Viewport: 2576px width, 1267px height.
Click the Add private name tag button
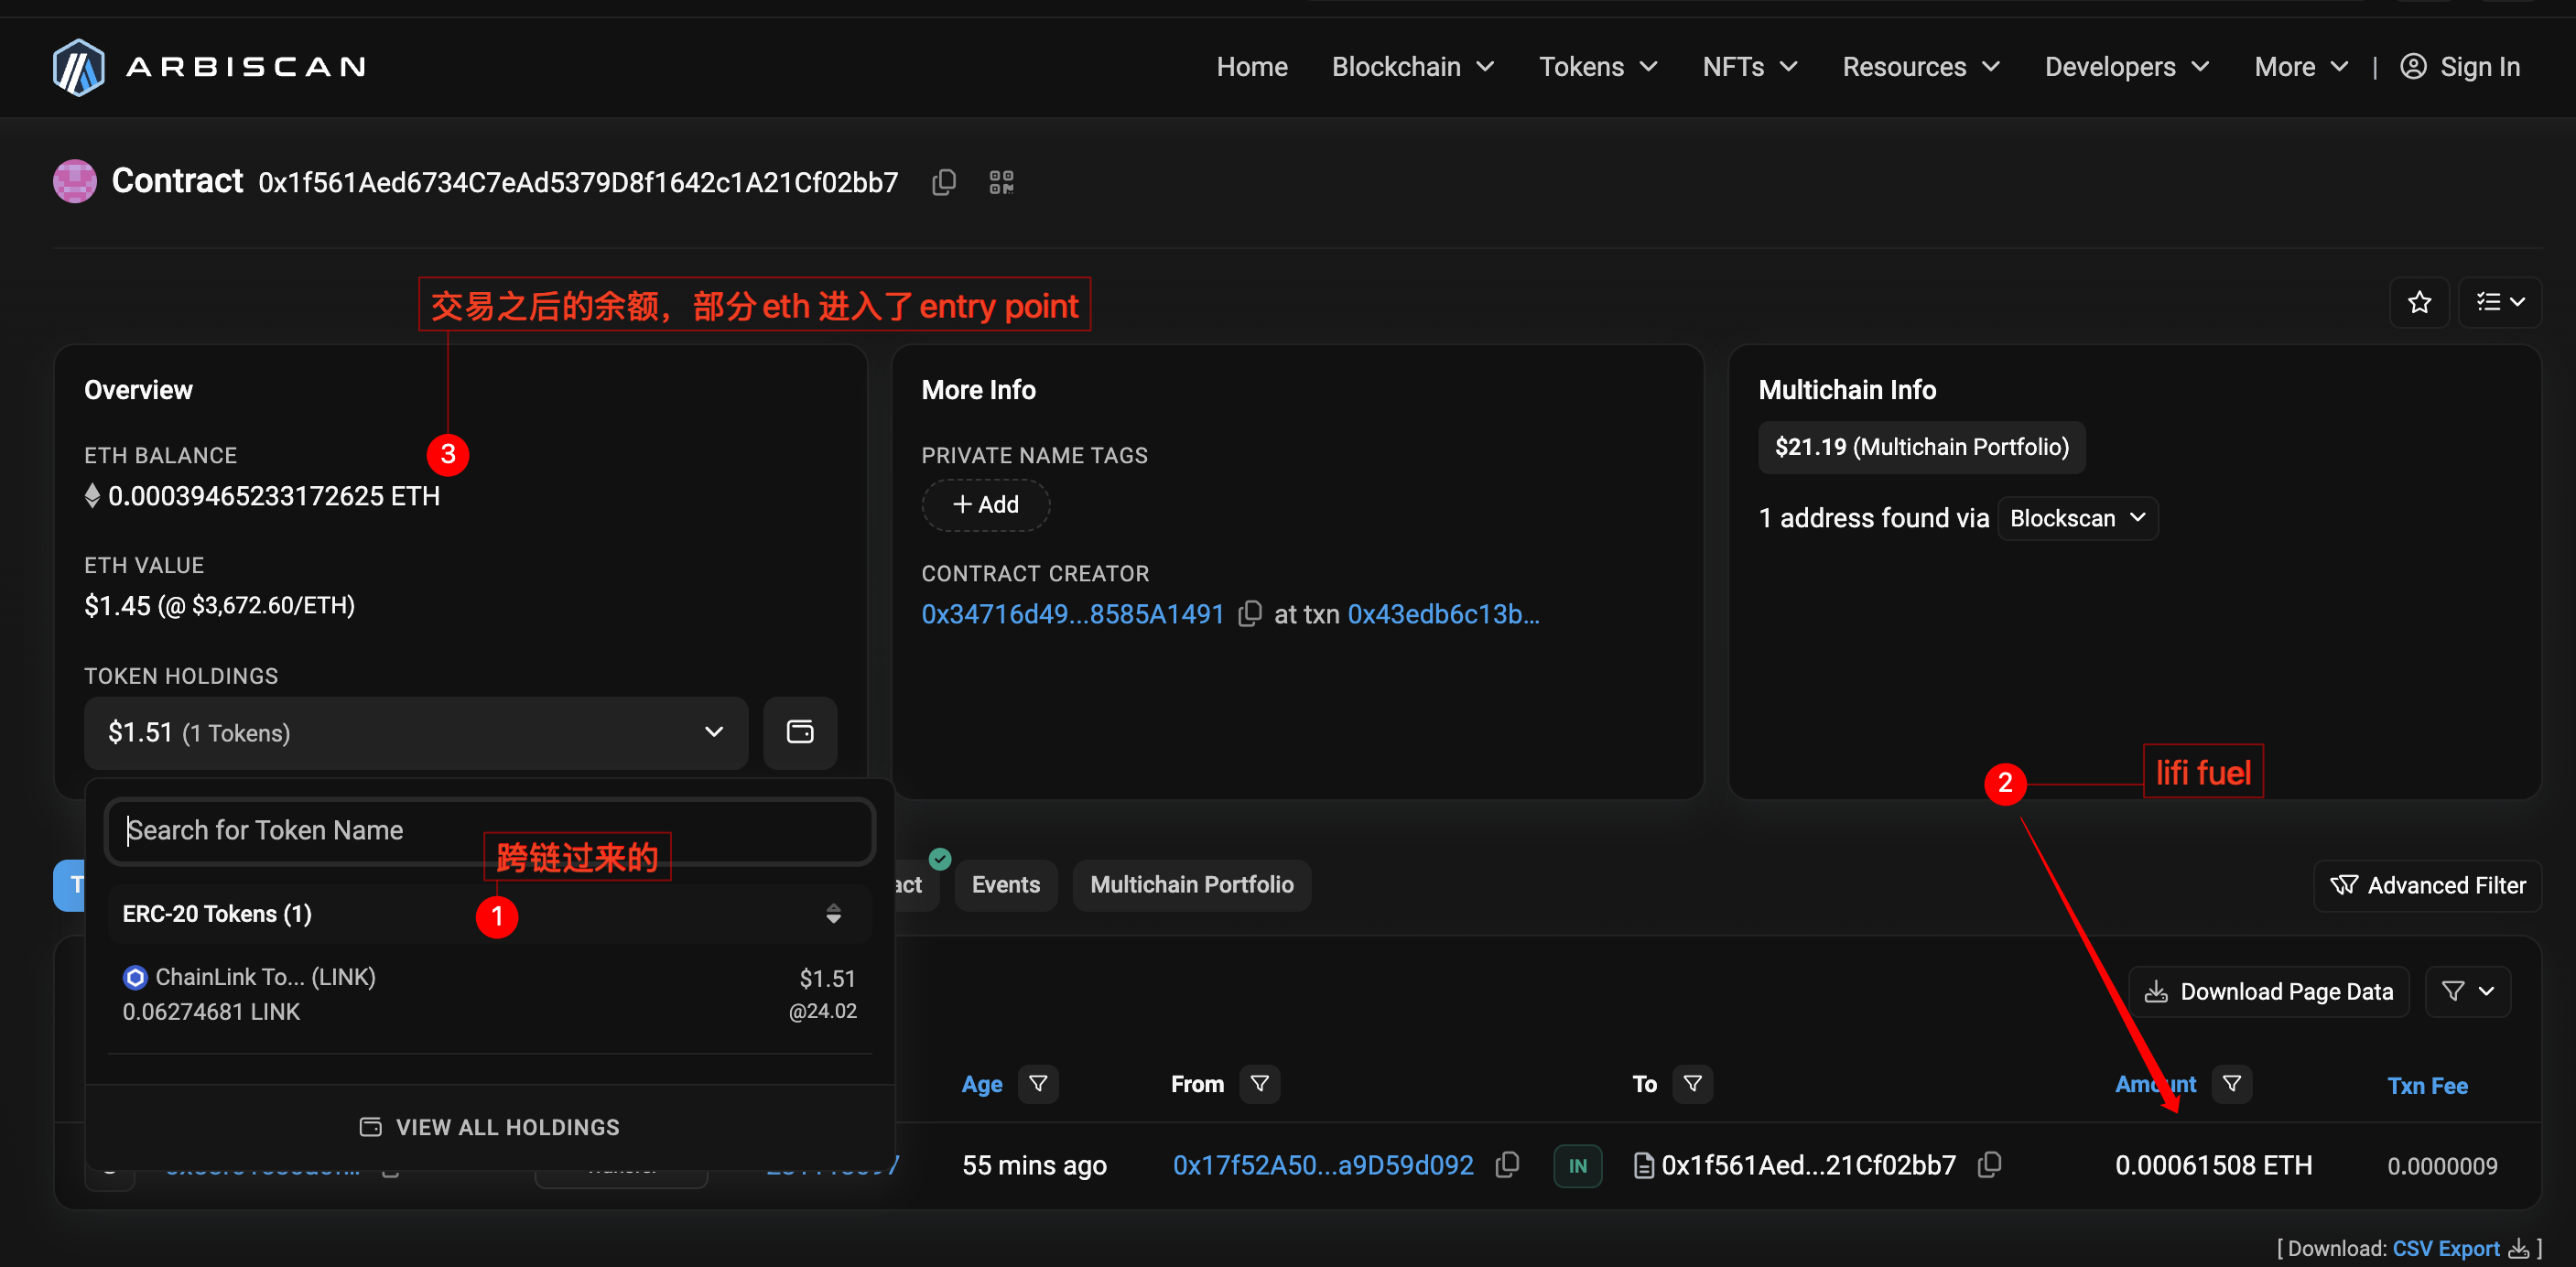pos(985,504)
